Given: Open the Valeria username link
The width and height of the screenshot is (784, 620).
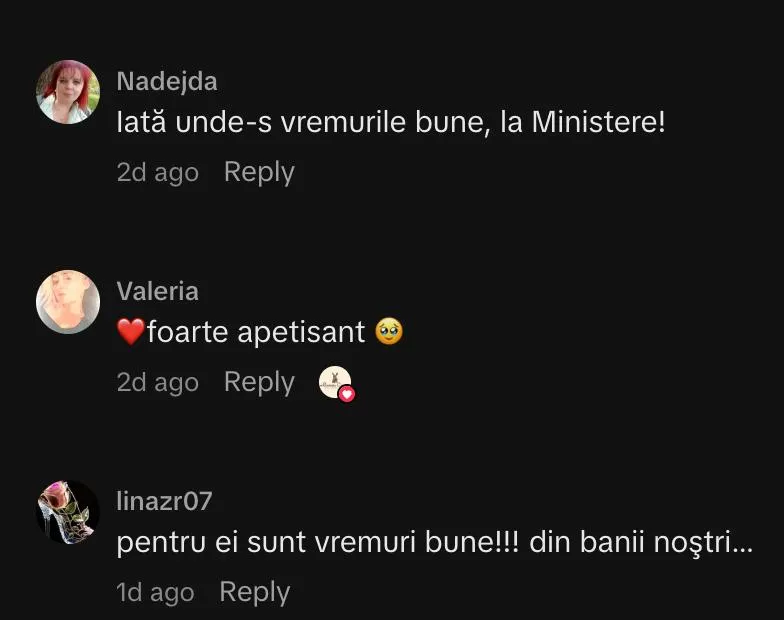Looking at the screenshot, I should 158,291.
